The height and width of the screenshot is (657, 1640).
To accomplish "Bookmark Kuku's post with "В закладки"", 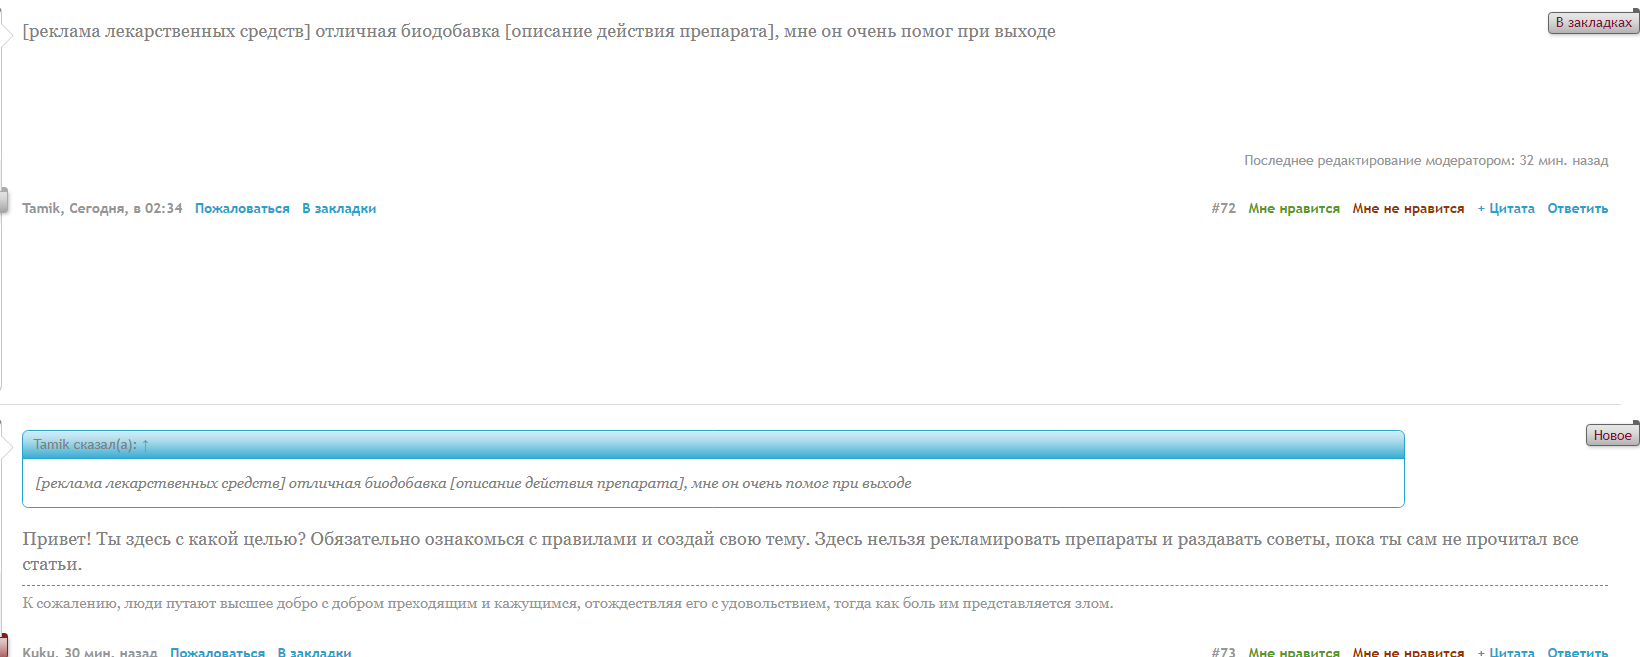I will tap(314, 652).
